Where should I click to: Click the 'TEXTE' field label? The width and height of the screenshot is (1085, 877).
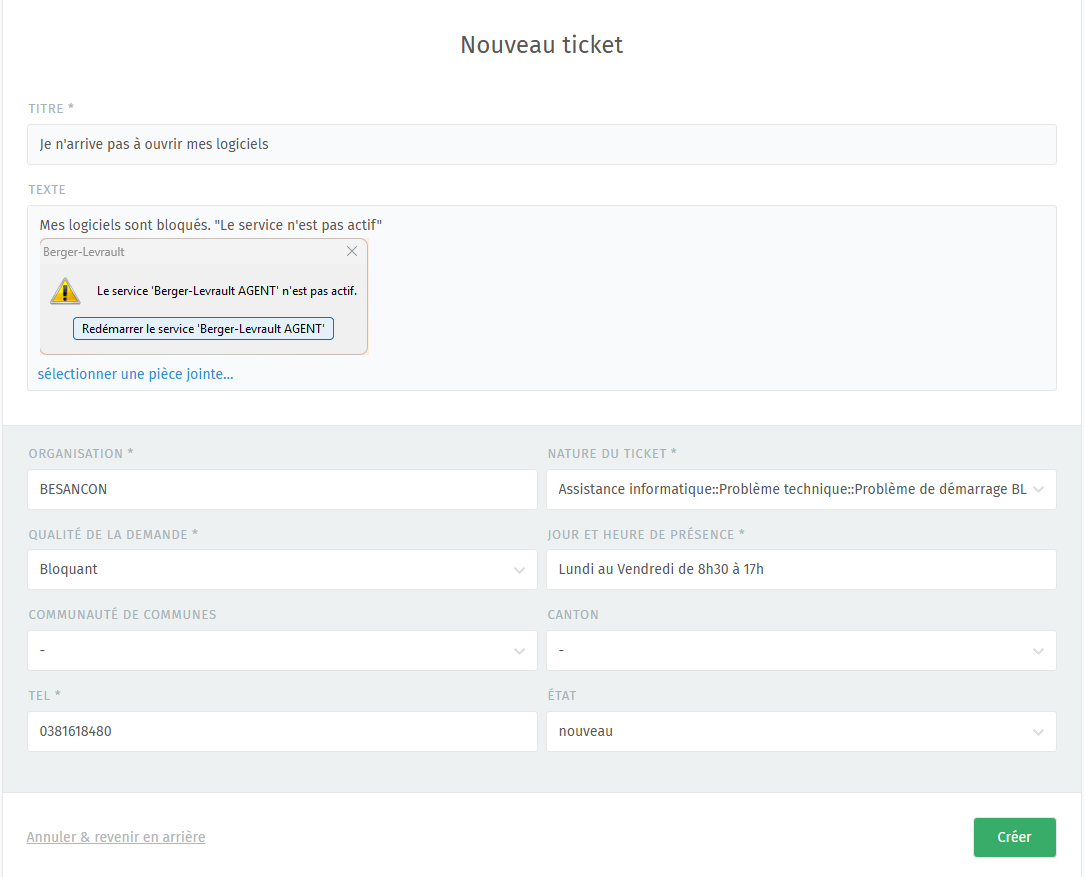47,190
